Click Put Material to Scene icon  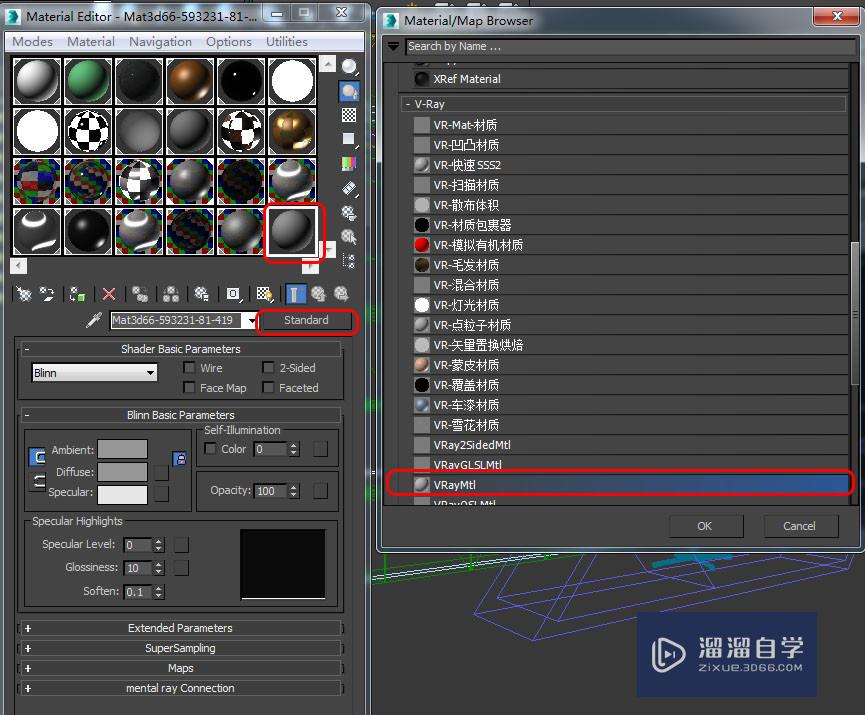pyautogui.click(x=47, y=294)
